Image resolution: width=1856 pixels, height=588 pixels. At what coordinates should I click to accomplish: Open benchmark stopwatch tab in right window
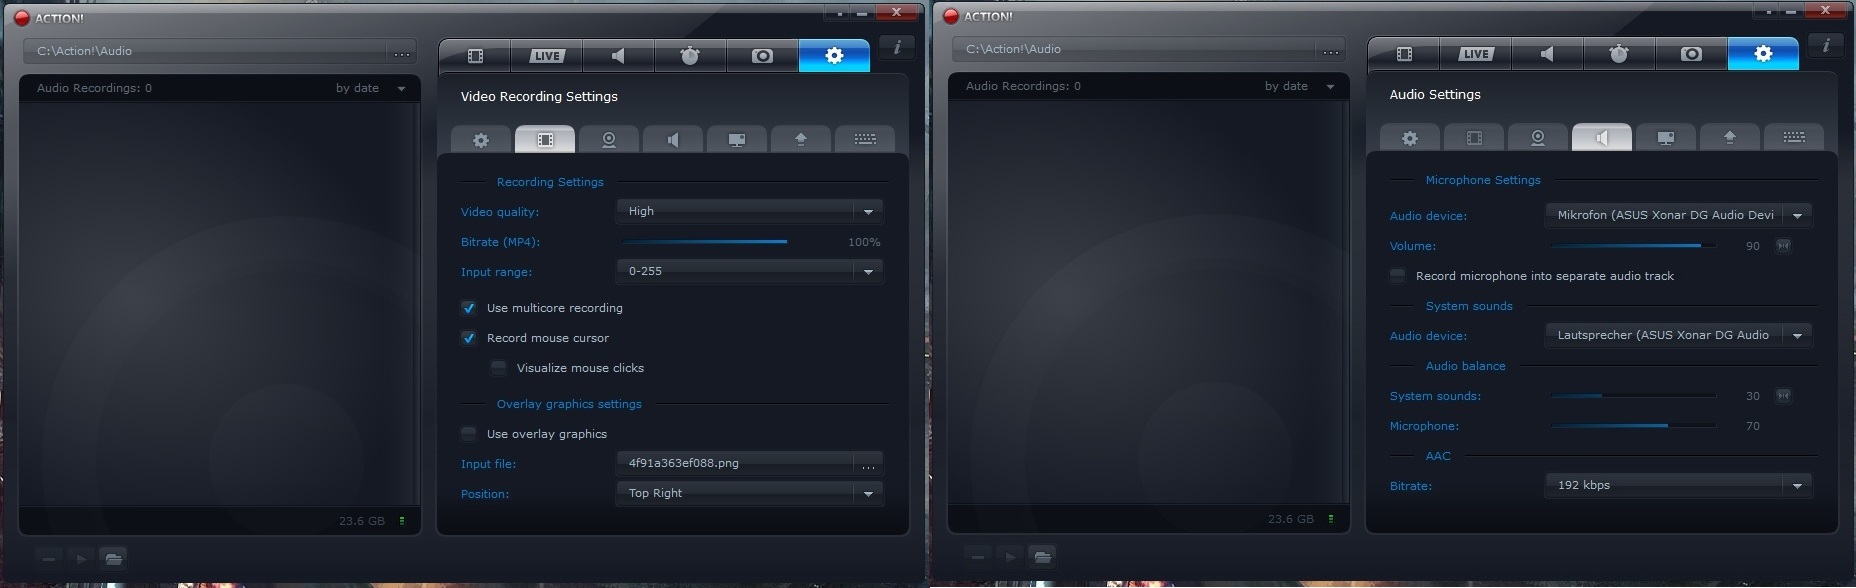tap(1619, 54)
